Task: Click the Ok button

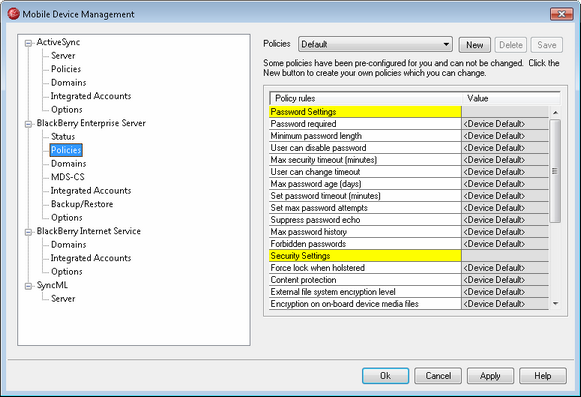Action: click(385, 376)
